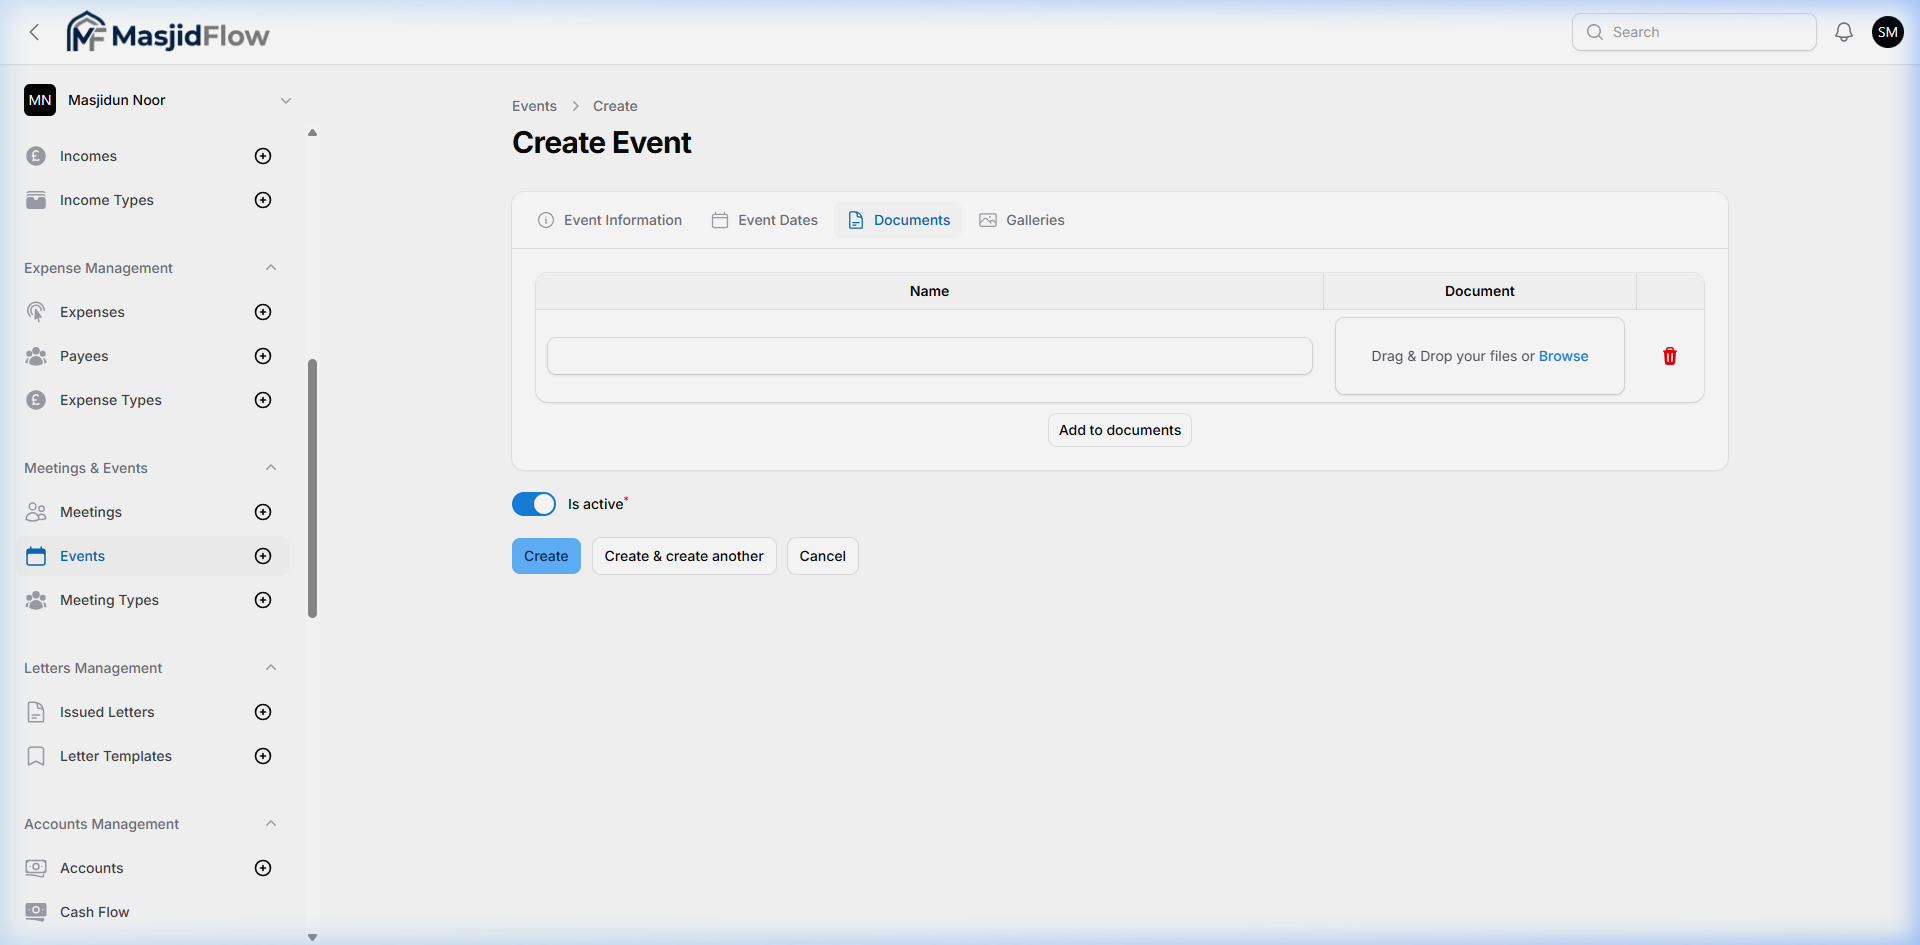1920x945 pixels.
Task: Click the plus icon beside Letter Templates
Action: click(262, 756)
